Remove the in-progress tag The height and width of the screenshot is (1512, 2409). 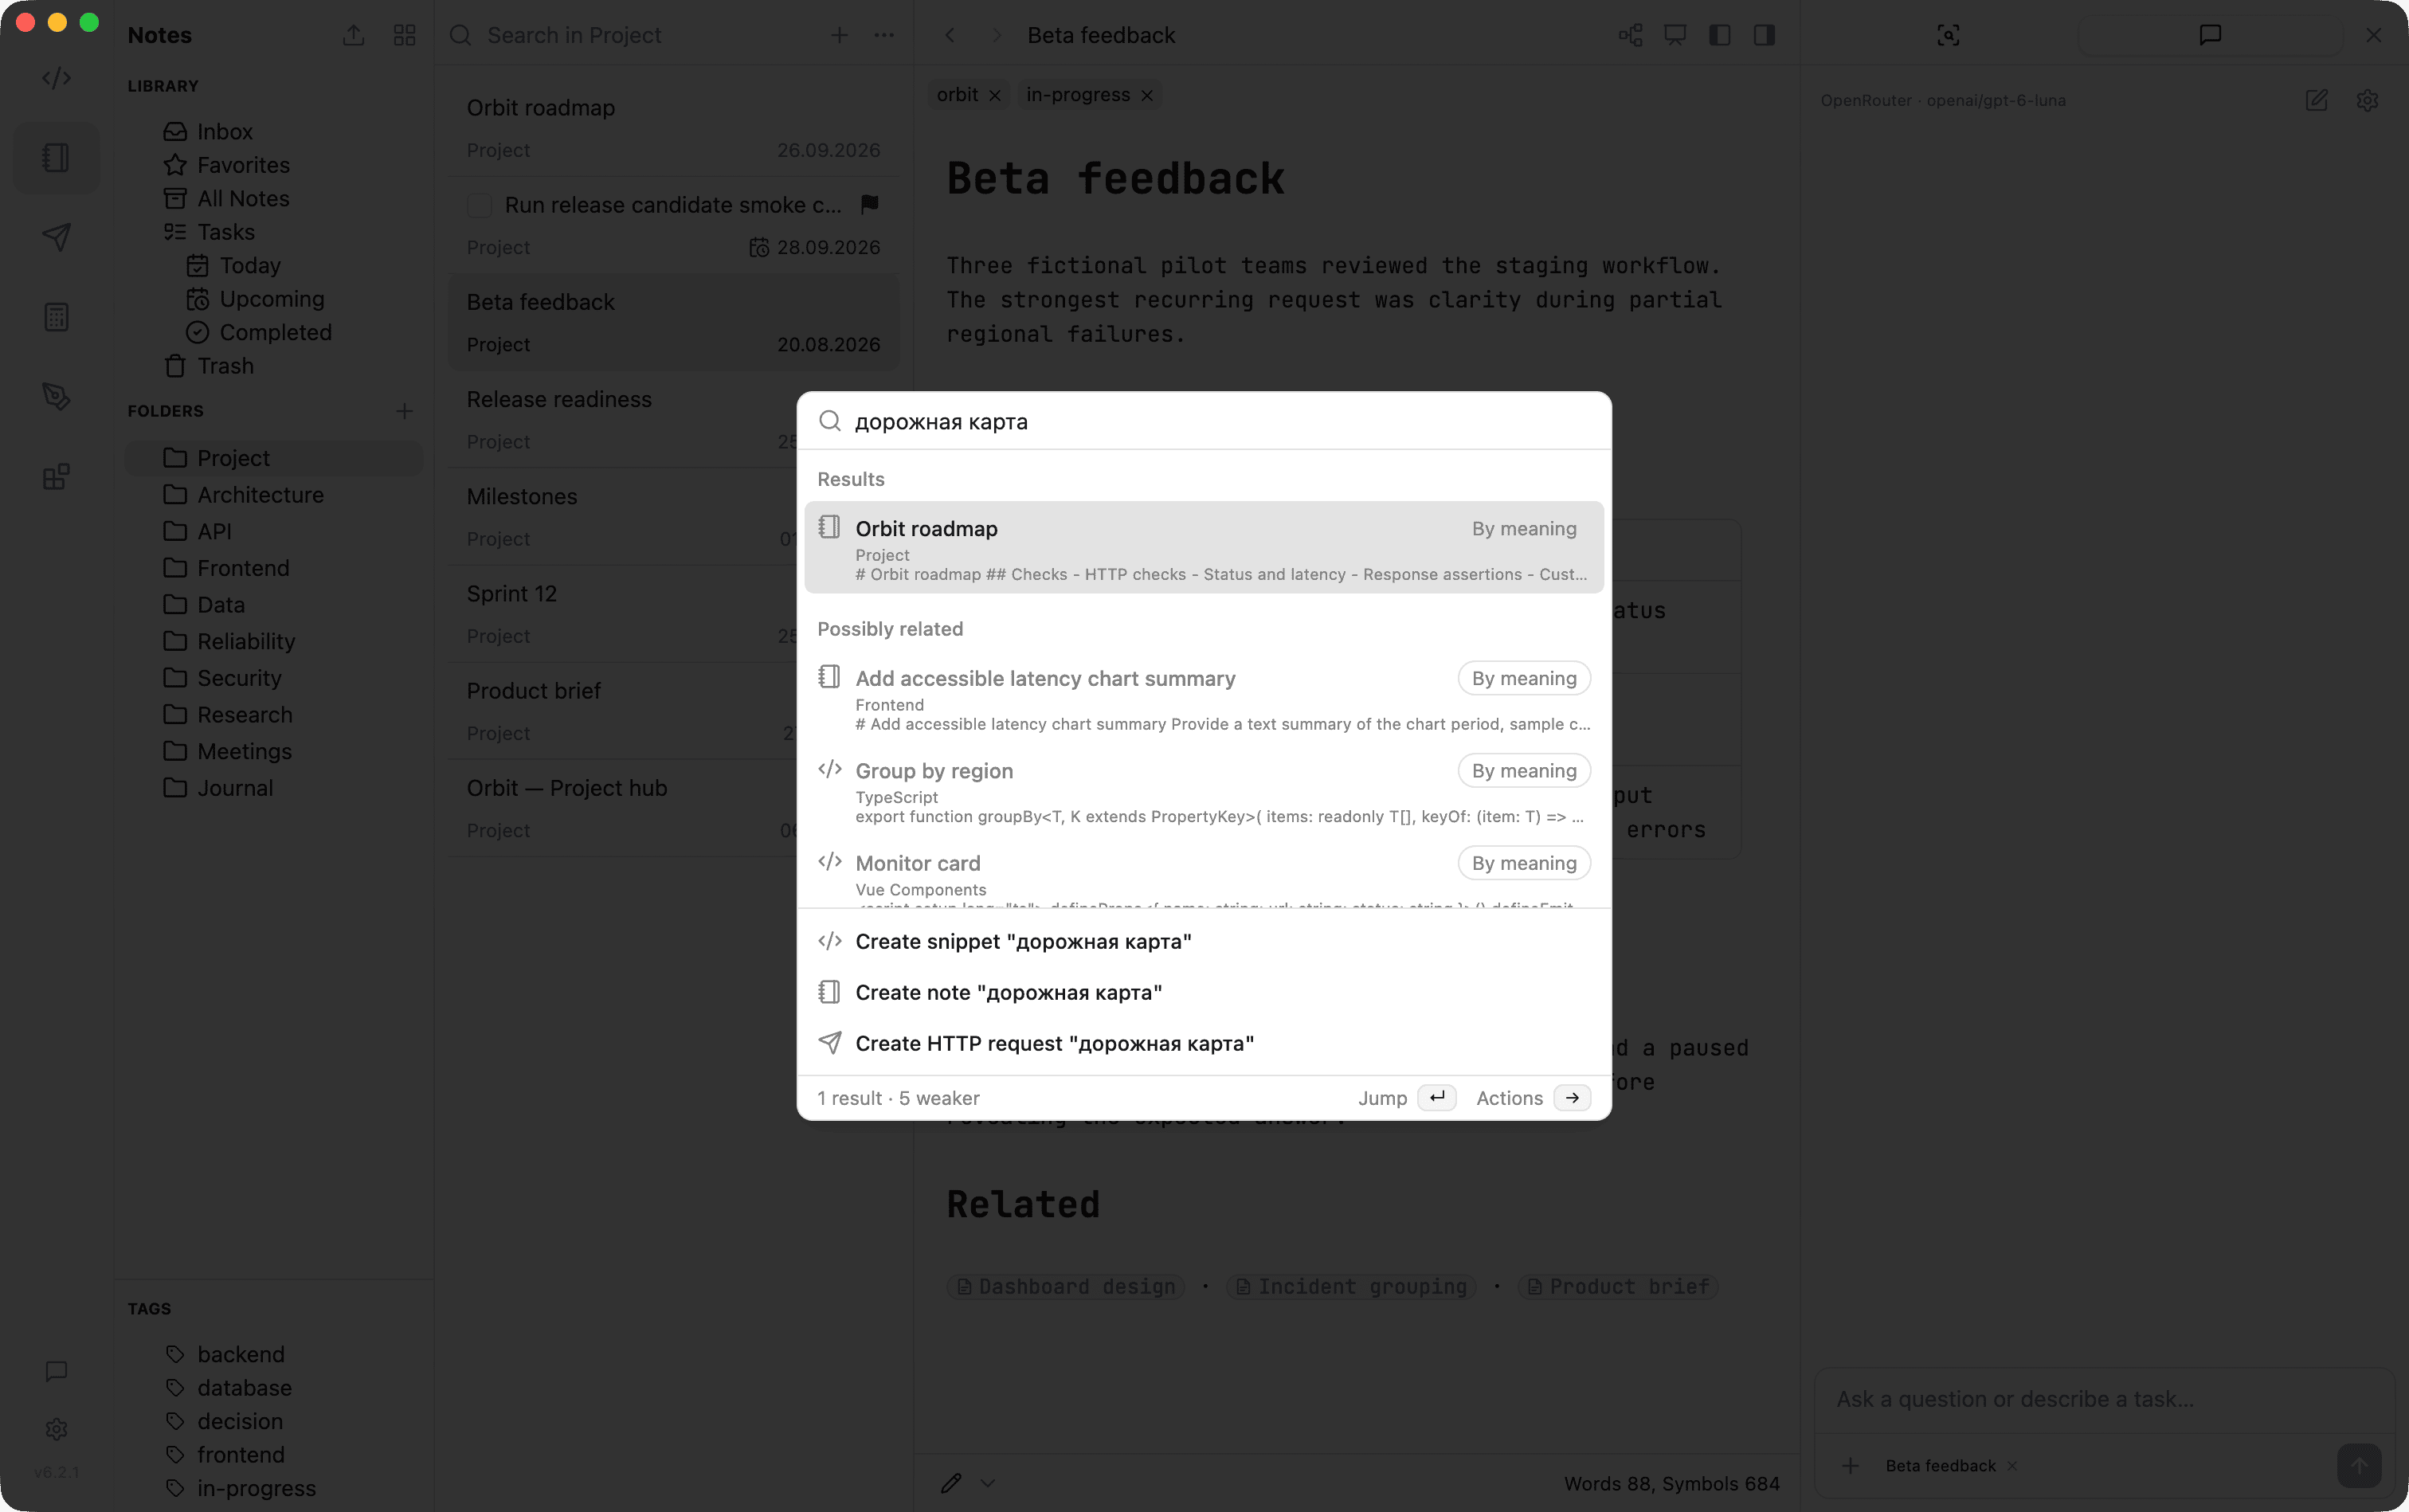click(1147, 95)
